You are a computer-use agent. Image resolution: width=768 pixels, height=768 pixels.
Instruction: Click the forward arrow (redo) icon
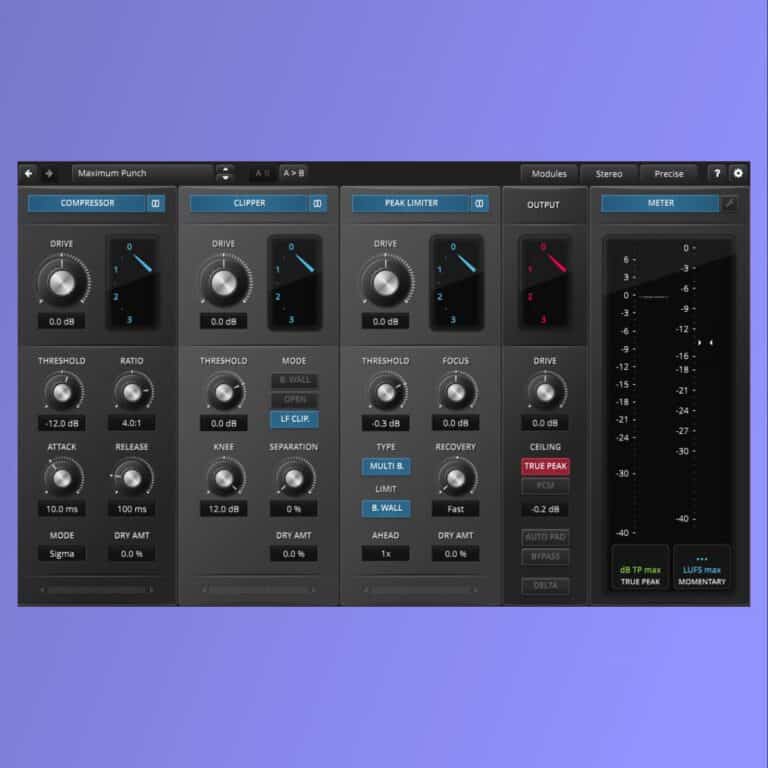coord(49,173)
